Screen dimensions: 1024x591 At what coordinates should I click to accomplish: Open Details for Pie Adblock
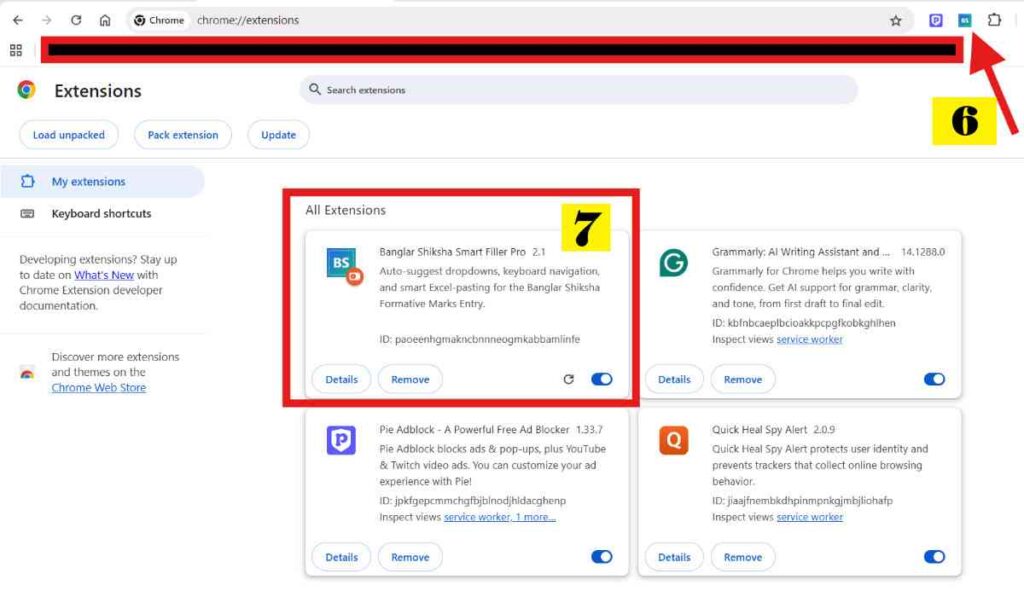(342, 557)
